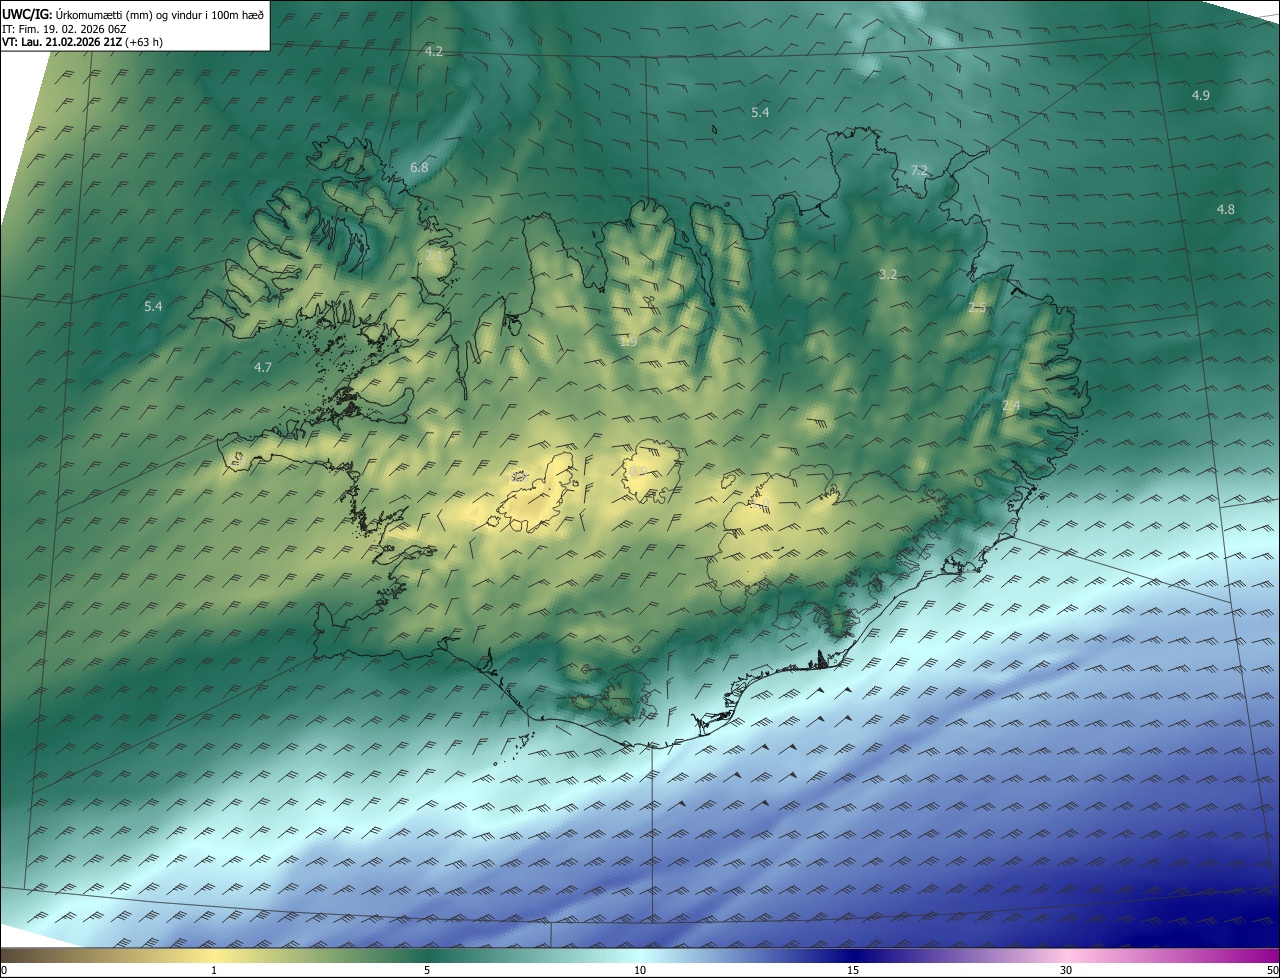Click the 15 tick label on the colour scale
1280x978 pixels.
pyautogui.click(x=853, y=970)
